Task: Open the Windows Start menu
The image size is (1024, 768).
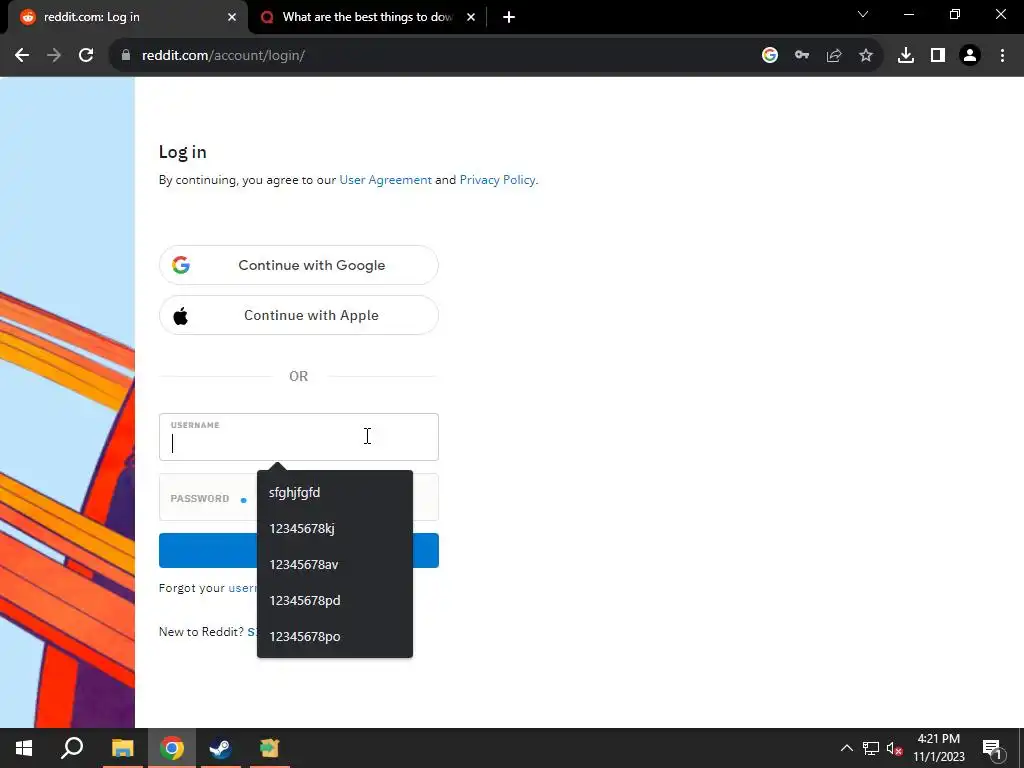Action: click(x=24, y=748)
